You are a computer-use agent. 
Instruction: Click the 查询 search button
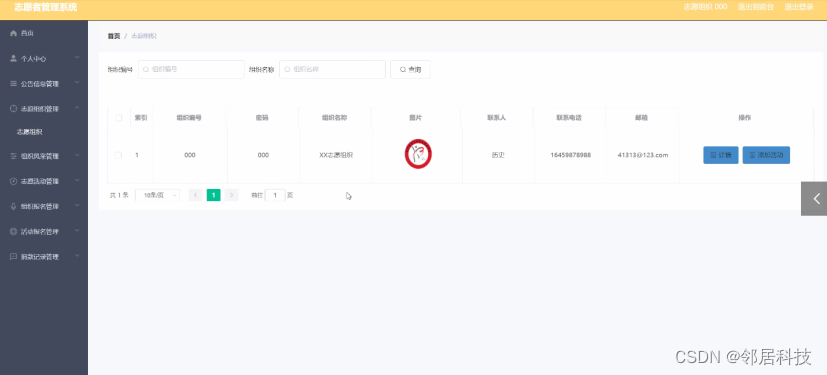410,69
